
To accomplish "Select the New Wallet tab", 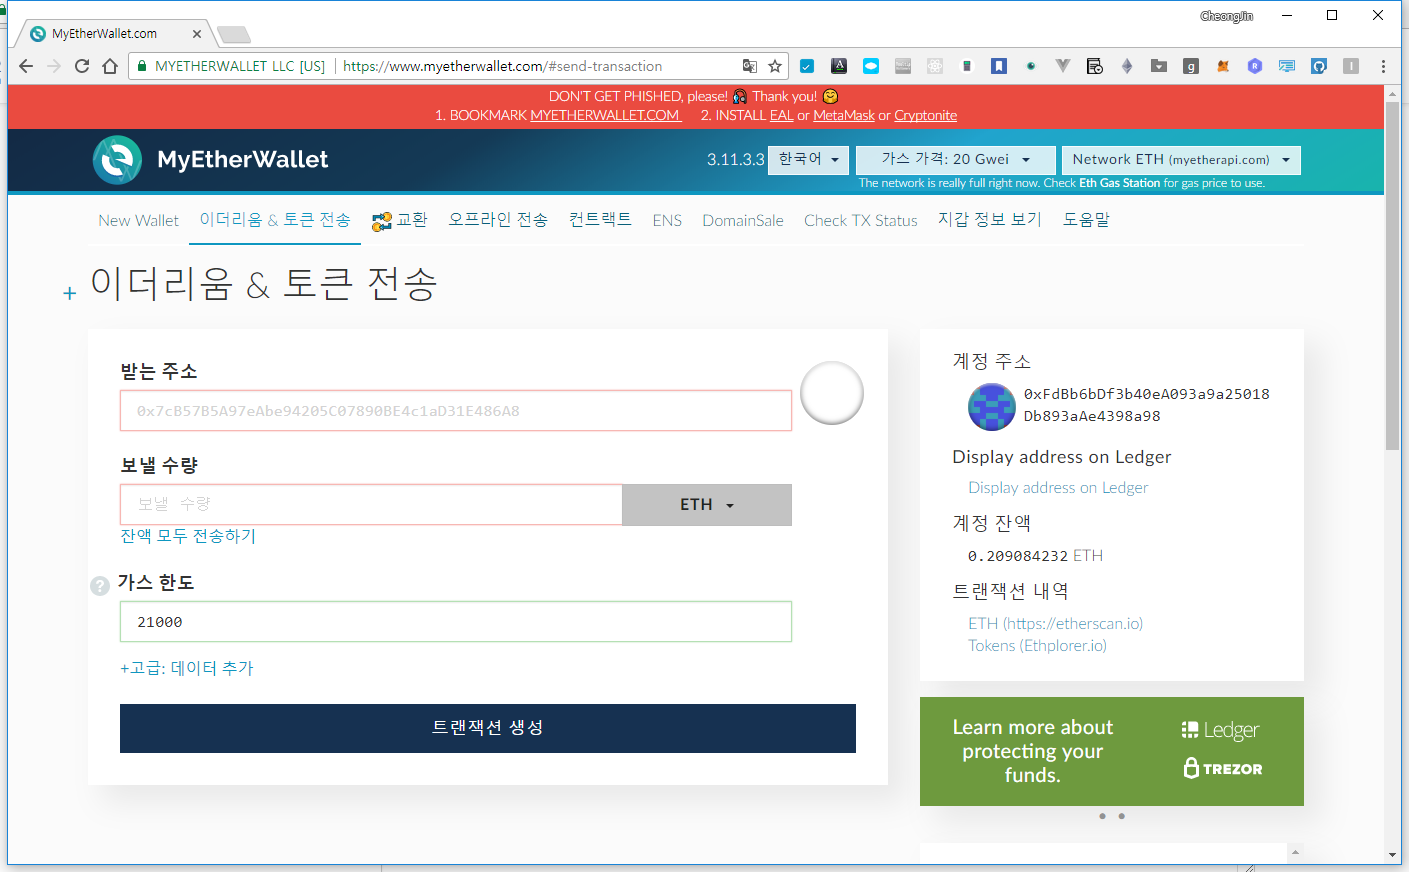I will coord(138,220).
